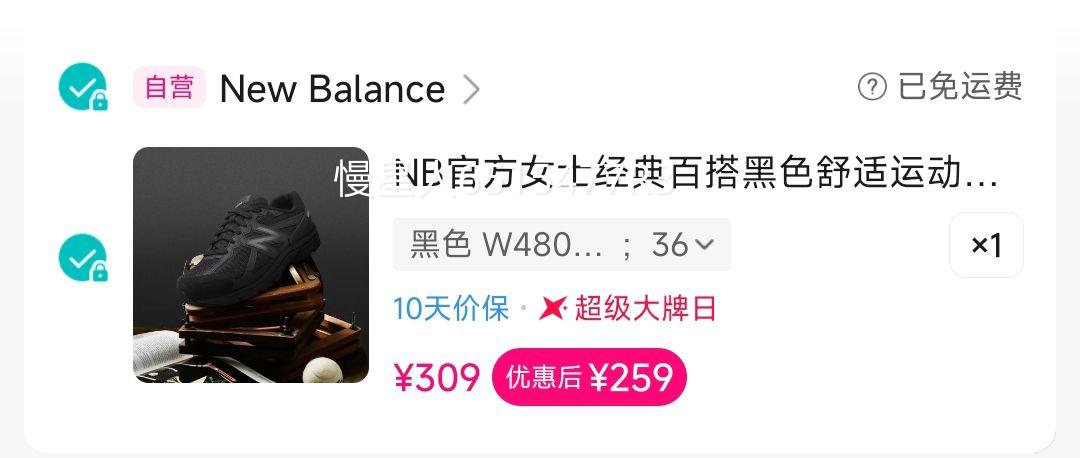Click the down arrow beside size 36
The height and width of the screenshot is (458, 1080).
click(x=705, y=244)
